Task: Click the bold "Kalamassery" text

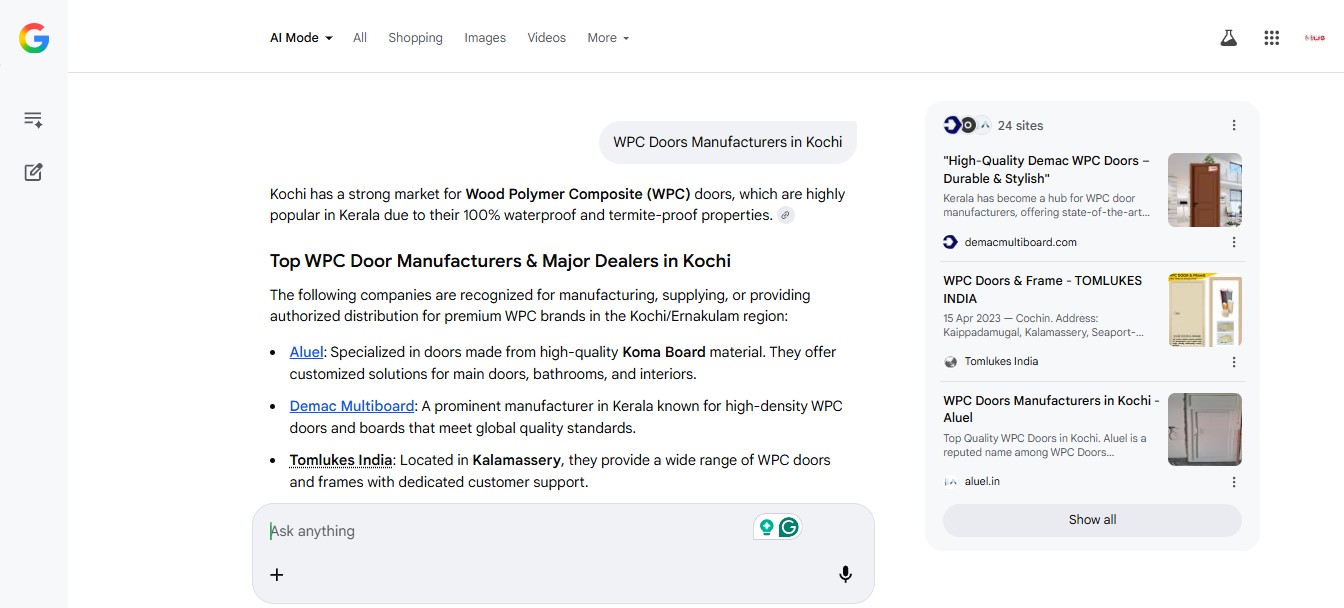Action: pyautogui.click(x=516, y=460)
